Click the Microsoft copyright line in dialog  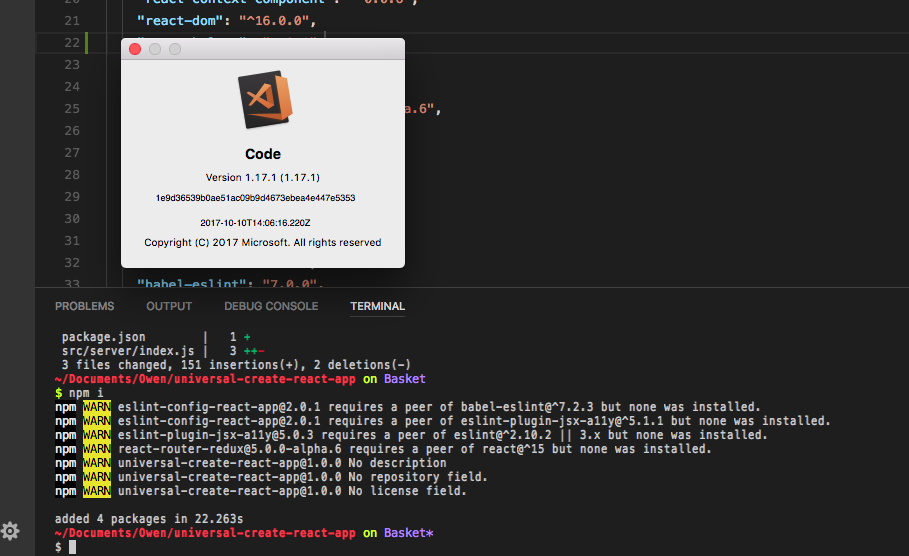click(x=263, y=242)
